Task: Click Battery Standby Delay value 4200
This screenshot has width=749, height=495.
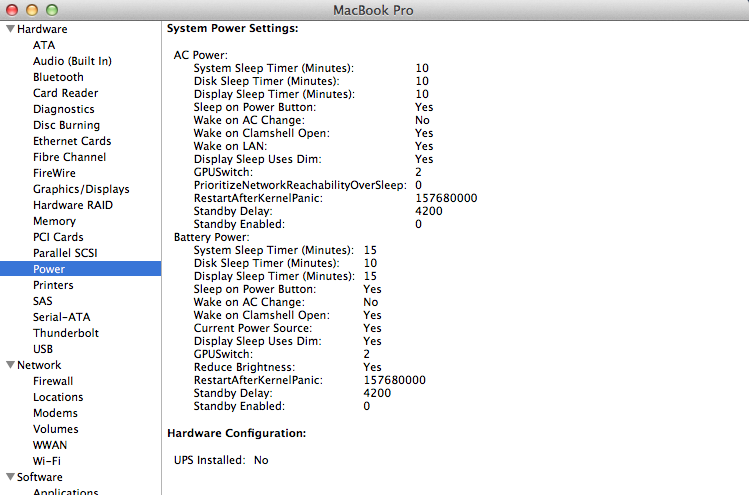Action: coord(377,393)
